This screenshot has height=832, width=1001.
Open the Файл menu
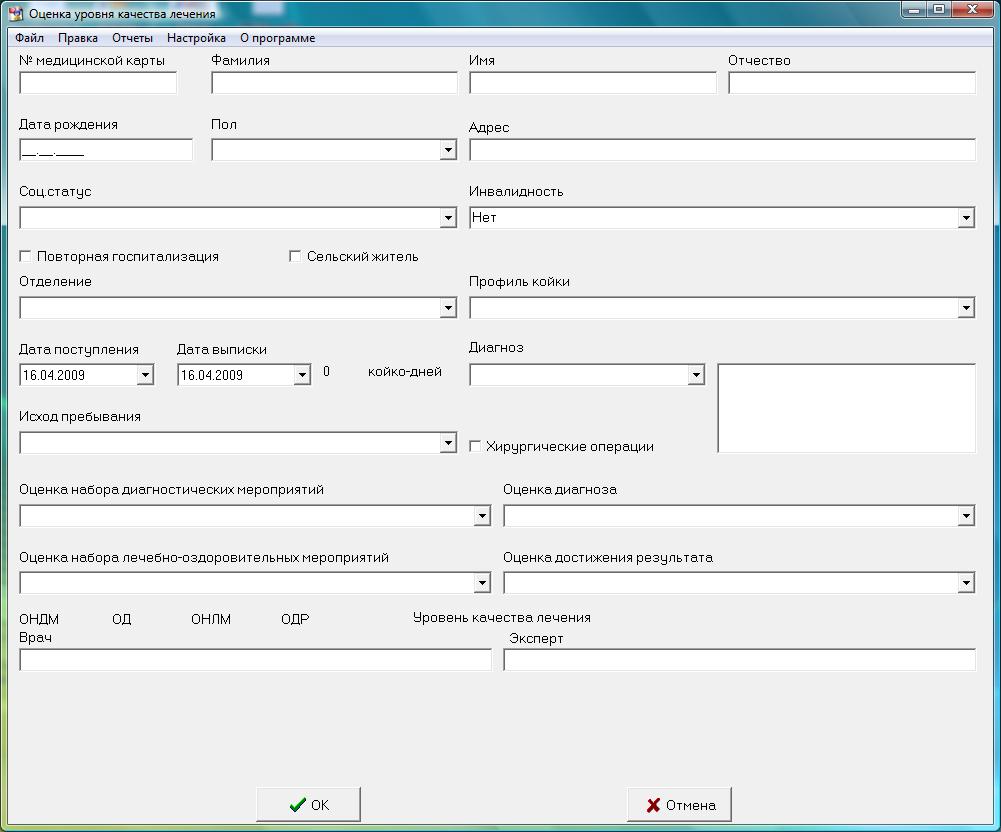click(x=29, y=38)
